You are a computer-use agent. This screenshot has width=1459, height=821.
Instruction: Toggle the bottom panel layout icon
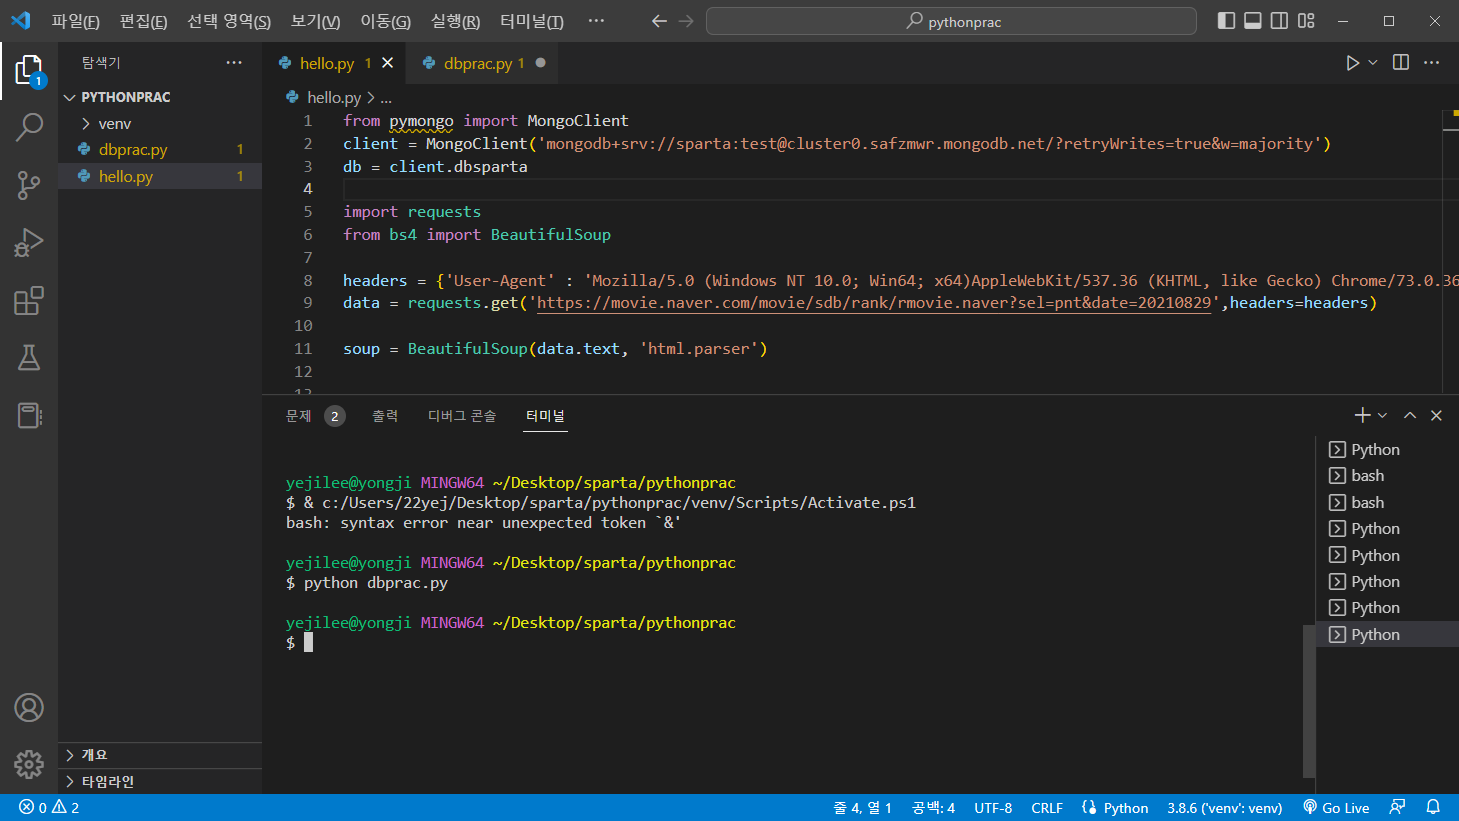point(1253,21)
